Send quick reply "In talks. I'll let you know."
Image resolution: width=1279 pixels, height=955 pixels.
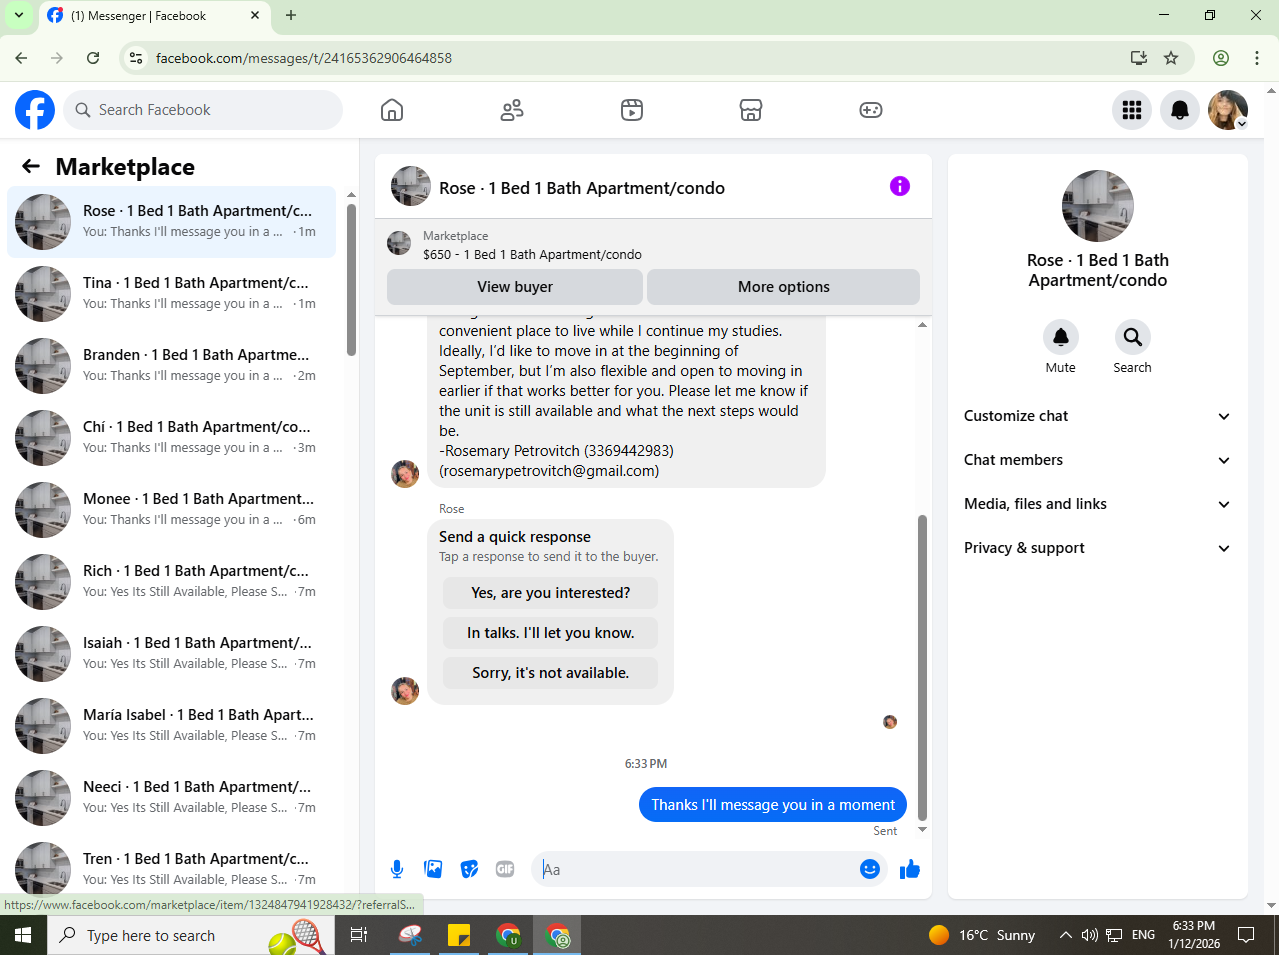[550, 633]
